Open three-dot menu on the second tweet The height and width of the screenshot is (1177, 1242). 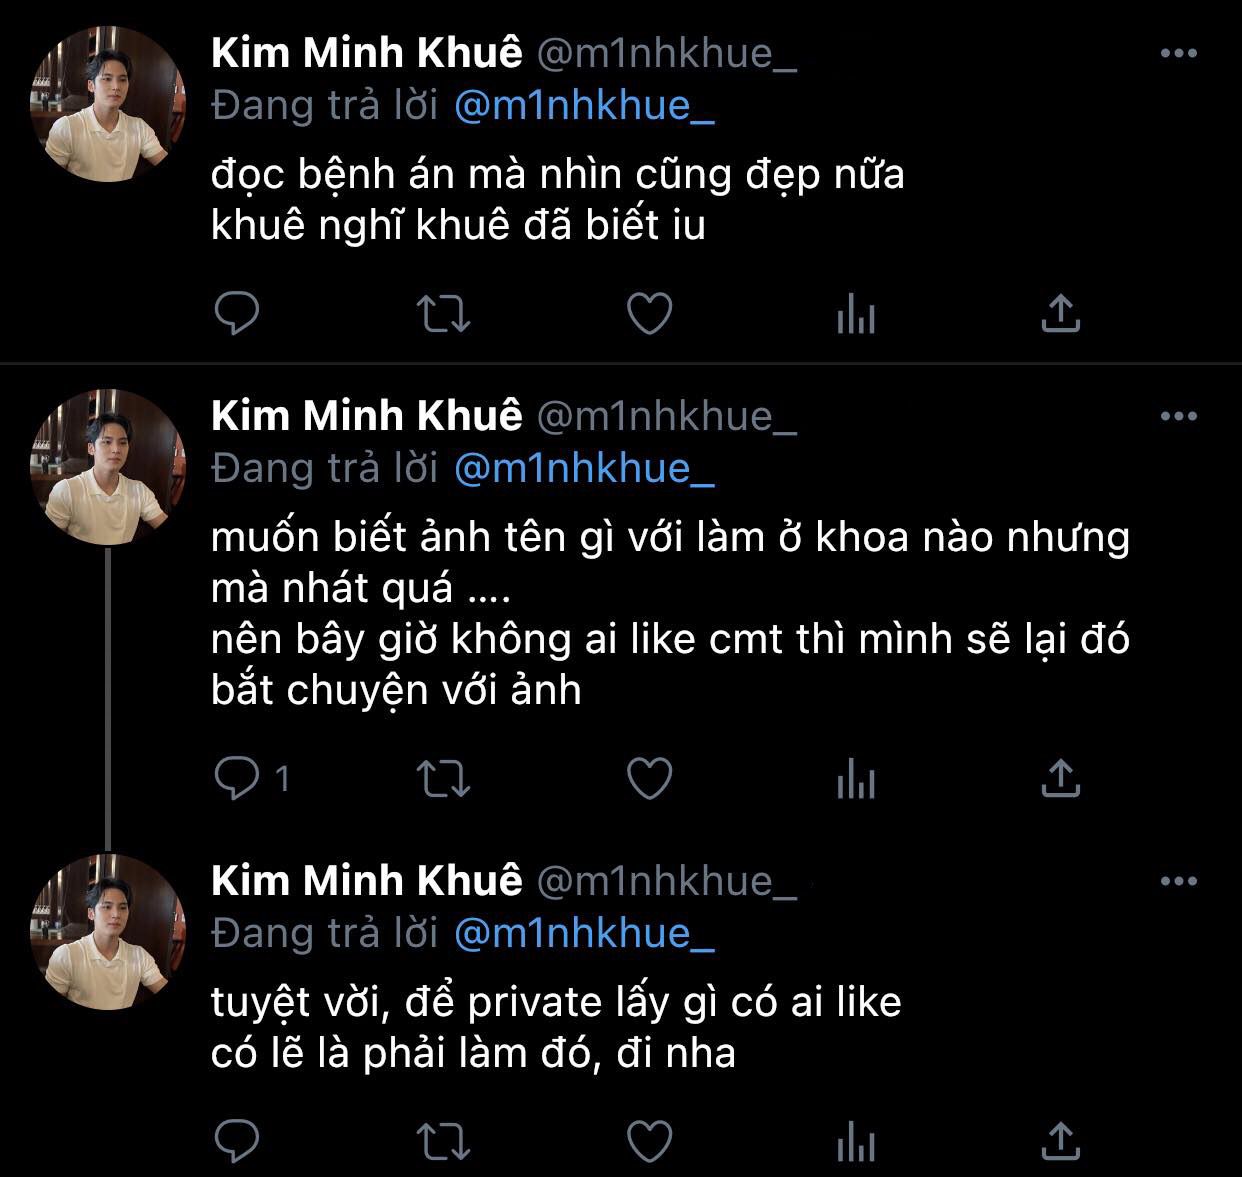click(x=1178, y=416)
